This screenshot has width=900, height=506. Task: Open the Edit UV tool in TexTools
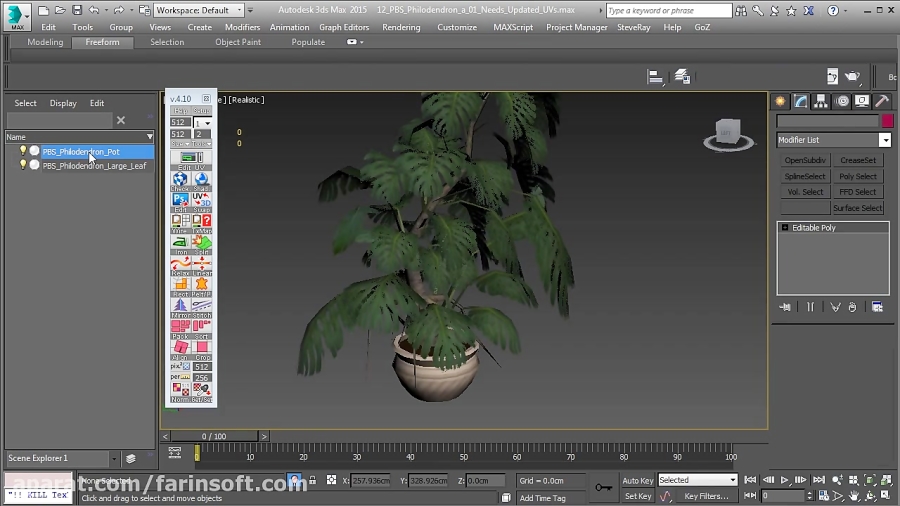coord(191,158)
